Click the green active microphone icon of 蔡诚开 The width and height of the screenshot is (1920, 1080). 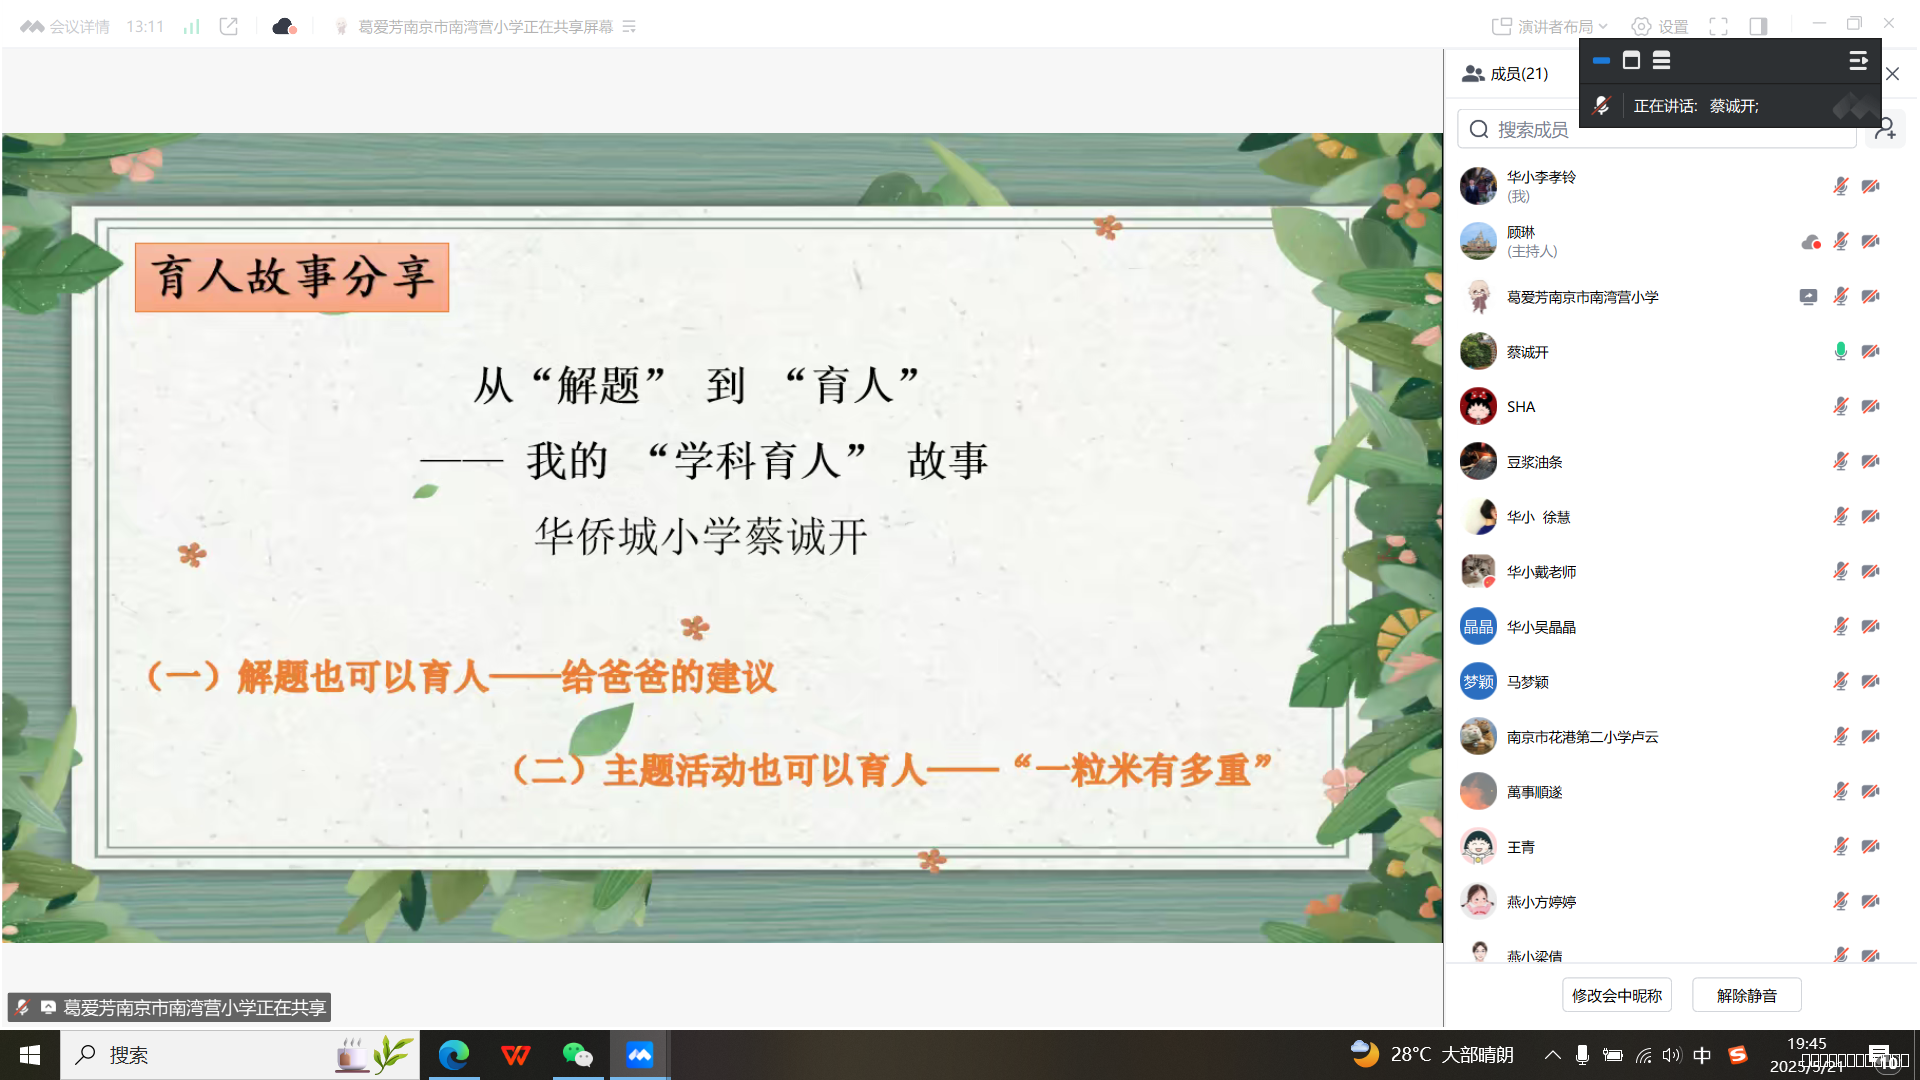click(1840, 352)
